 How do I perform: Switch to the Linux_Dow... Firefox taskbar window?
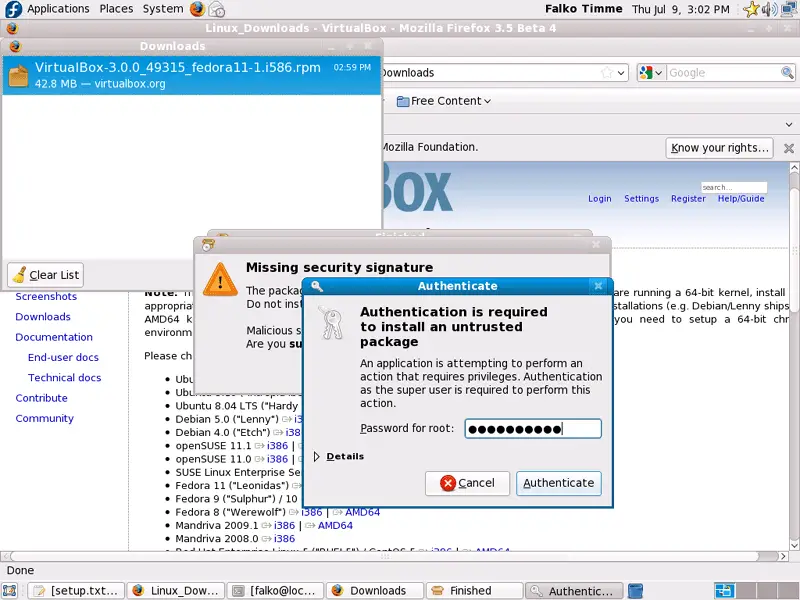point(176,591)
